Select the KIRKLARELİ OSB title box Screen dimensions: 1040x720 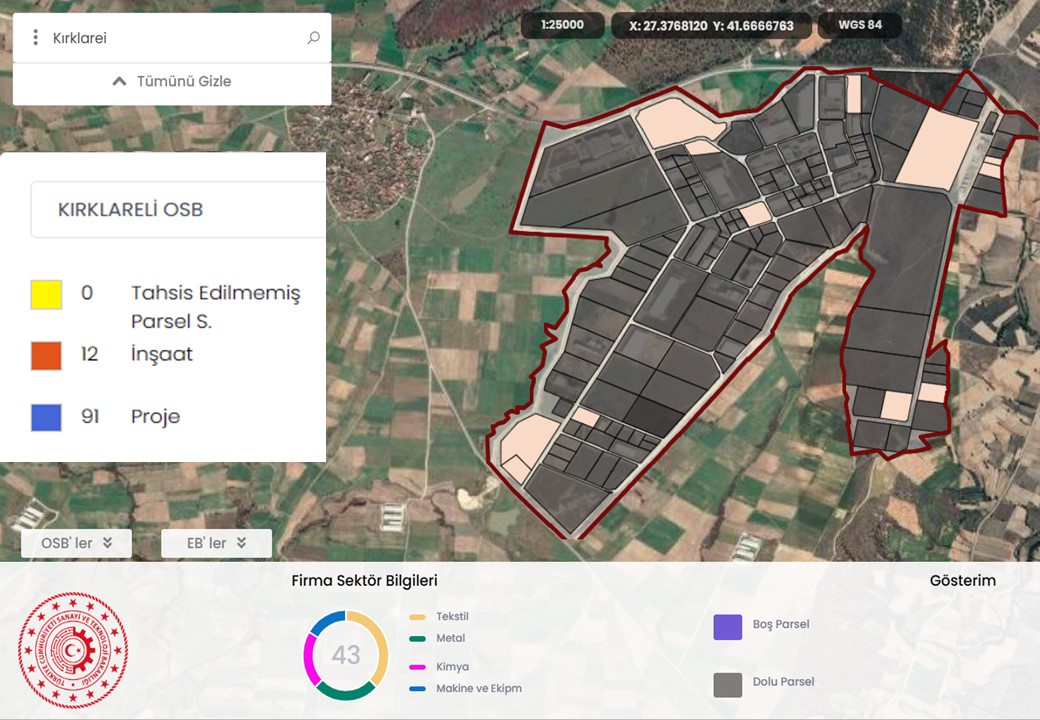tap(178, 210)
